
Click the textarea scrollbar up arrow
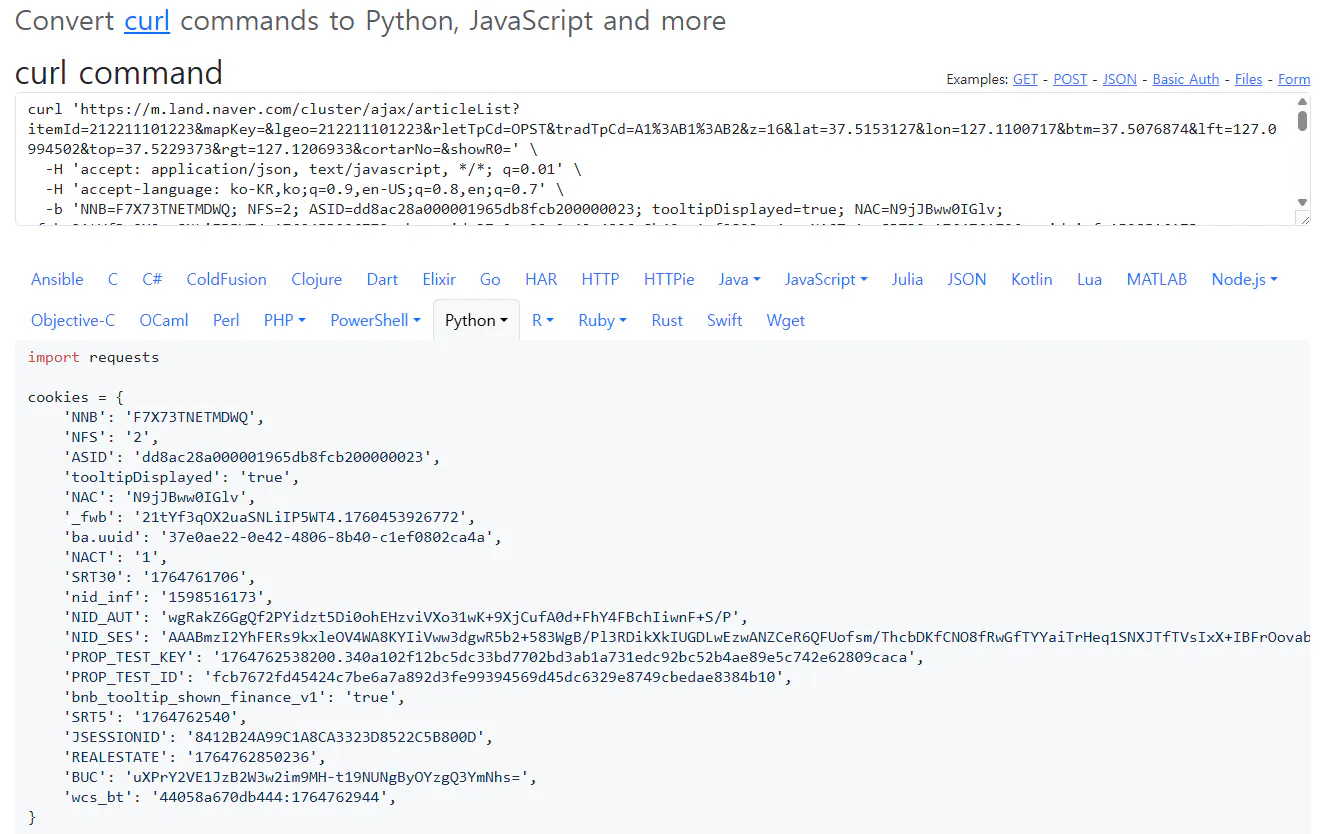[x=1302, y=102]
